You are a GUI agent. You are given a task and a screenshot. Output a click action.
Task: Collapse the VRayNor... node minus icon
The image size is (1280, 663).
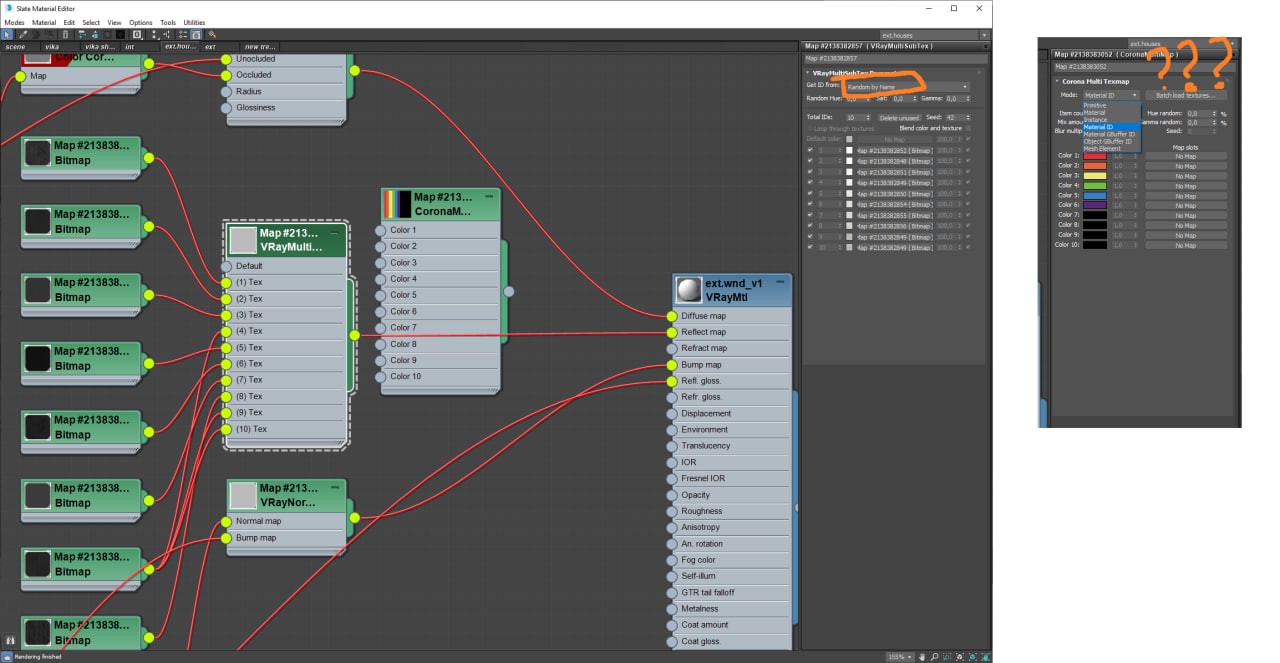point(336,488)
